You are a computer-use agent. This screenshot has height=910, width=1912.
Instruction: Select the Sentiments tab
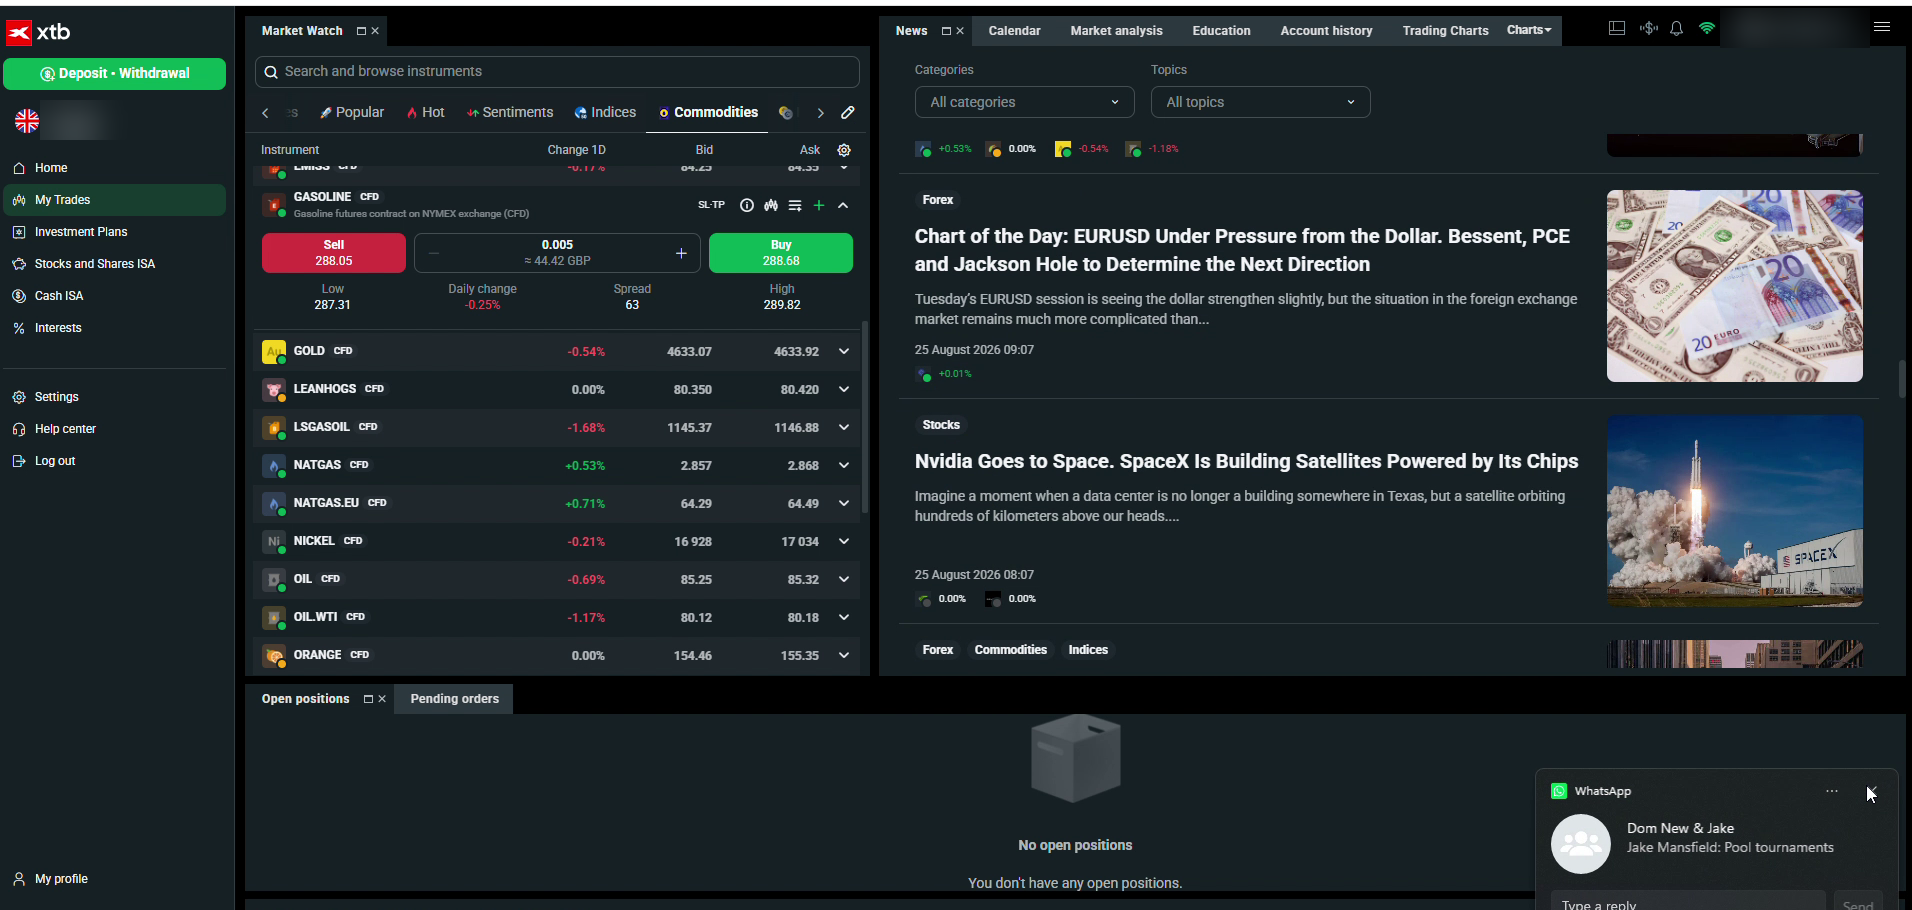coord(510,113)
